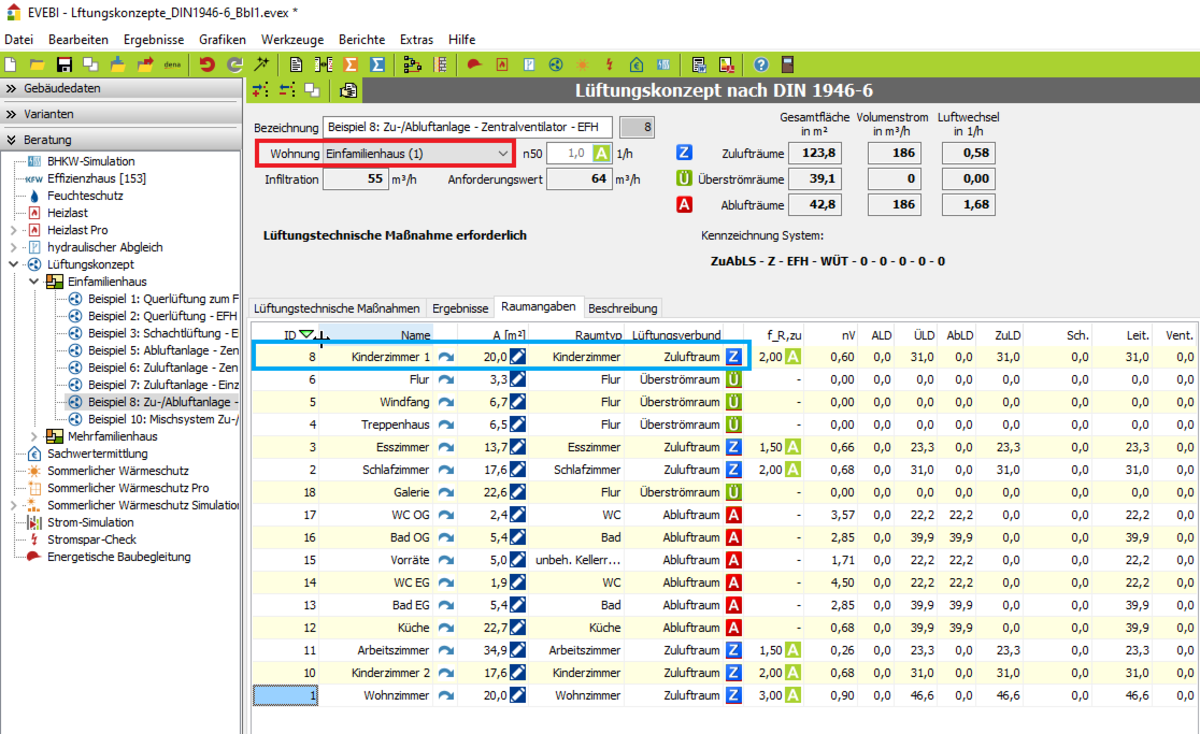This screenshot has height=734, width=1200.
Task: Click the magic wand tool icon
Action: click(262, 64)
